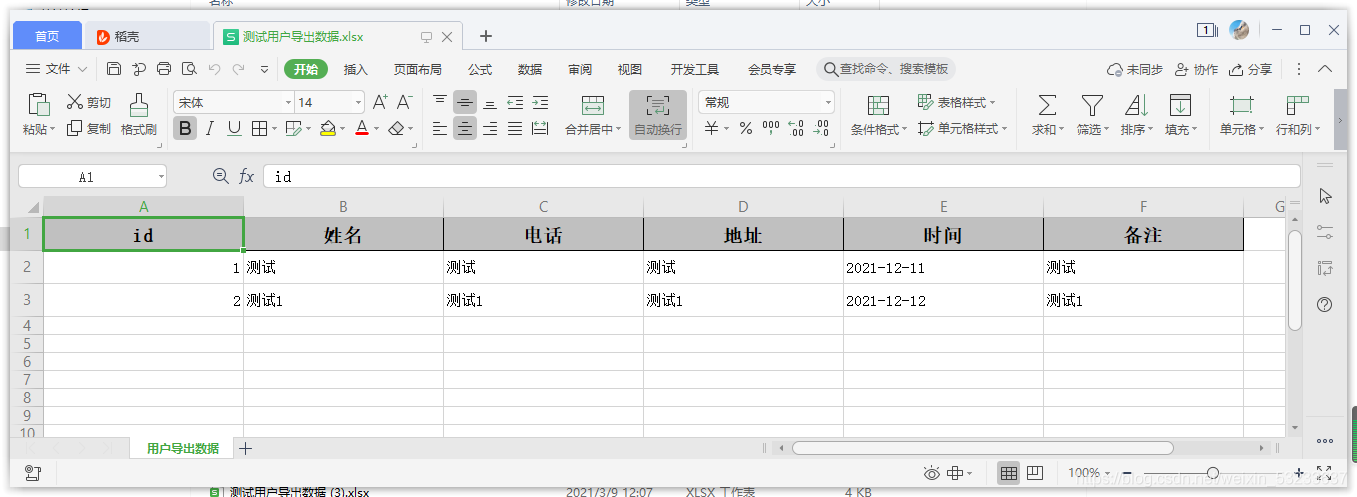Click the Filter (筛选) funnel icon
Viewport: 1357px width, 497px height.
[x=1092, y=105]
